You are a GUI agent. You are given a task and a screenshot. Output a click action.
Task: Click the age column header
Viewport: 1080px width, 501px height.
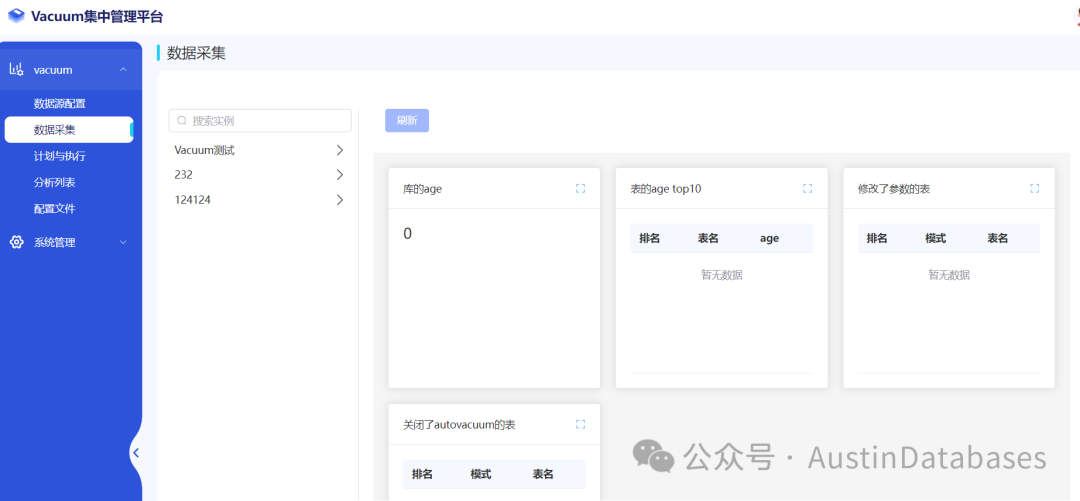(769, 238)
